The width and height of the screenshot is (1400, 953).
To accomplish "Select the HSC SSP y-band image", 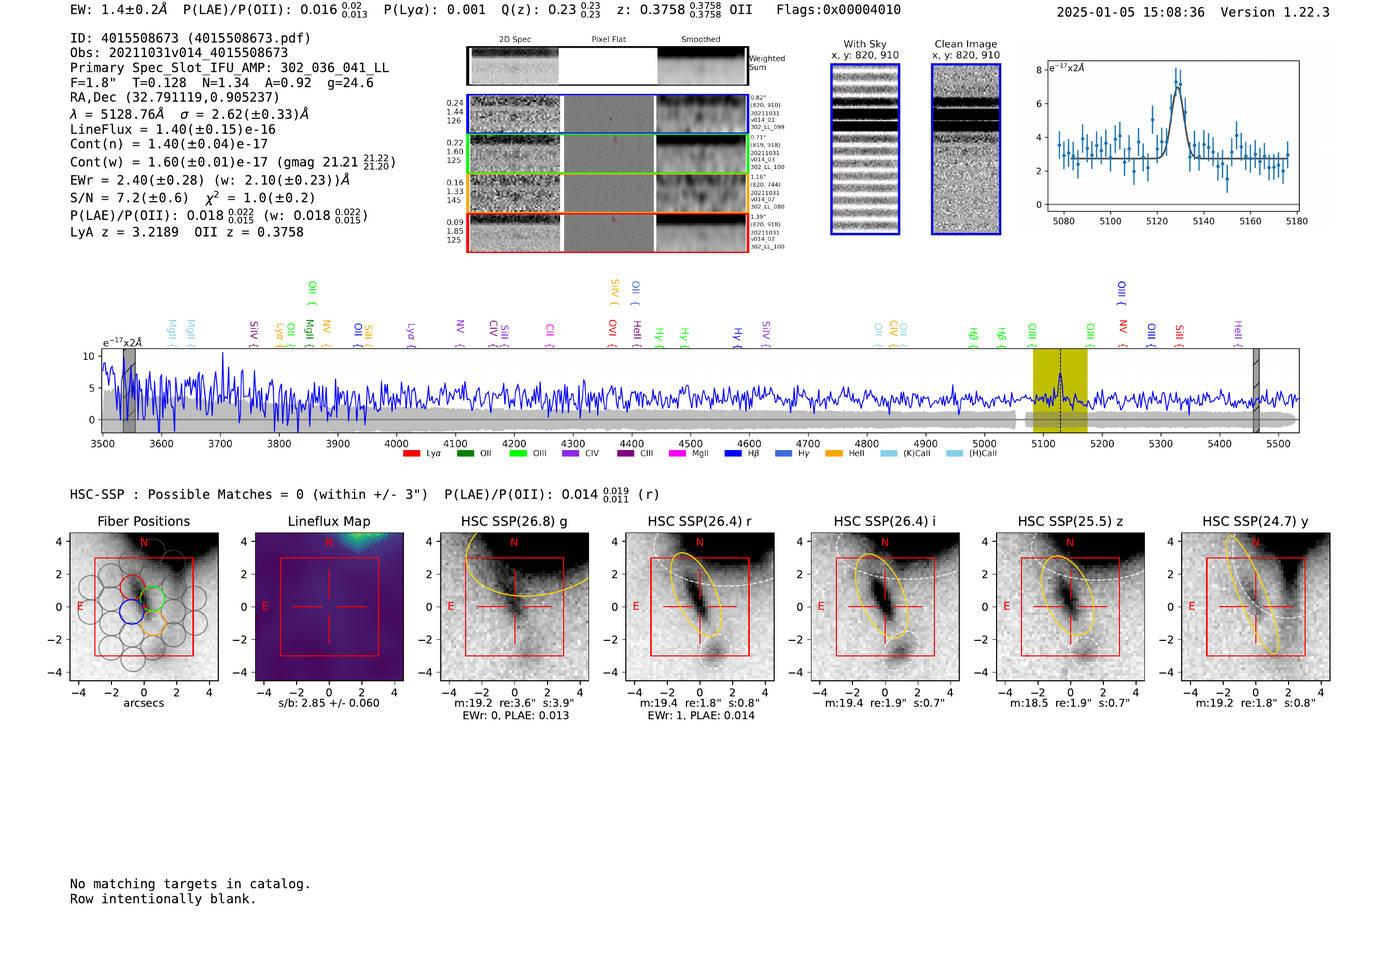I will click(1256, 607).
